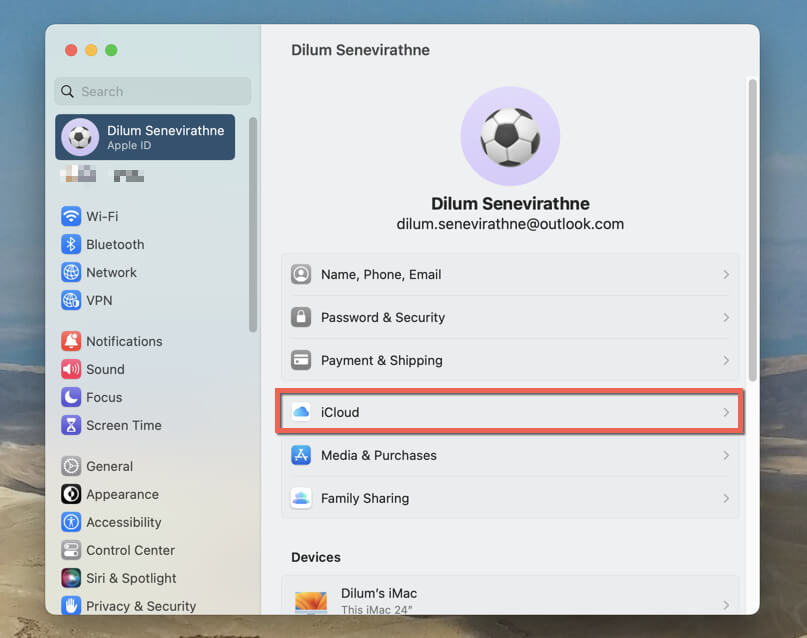Click the bold Dilum Senevirathne name under avatar
Screen dimensions: 807x638
coord(510,204)
